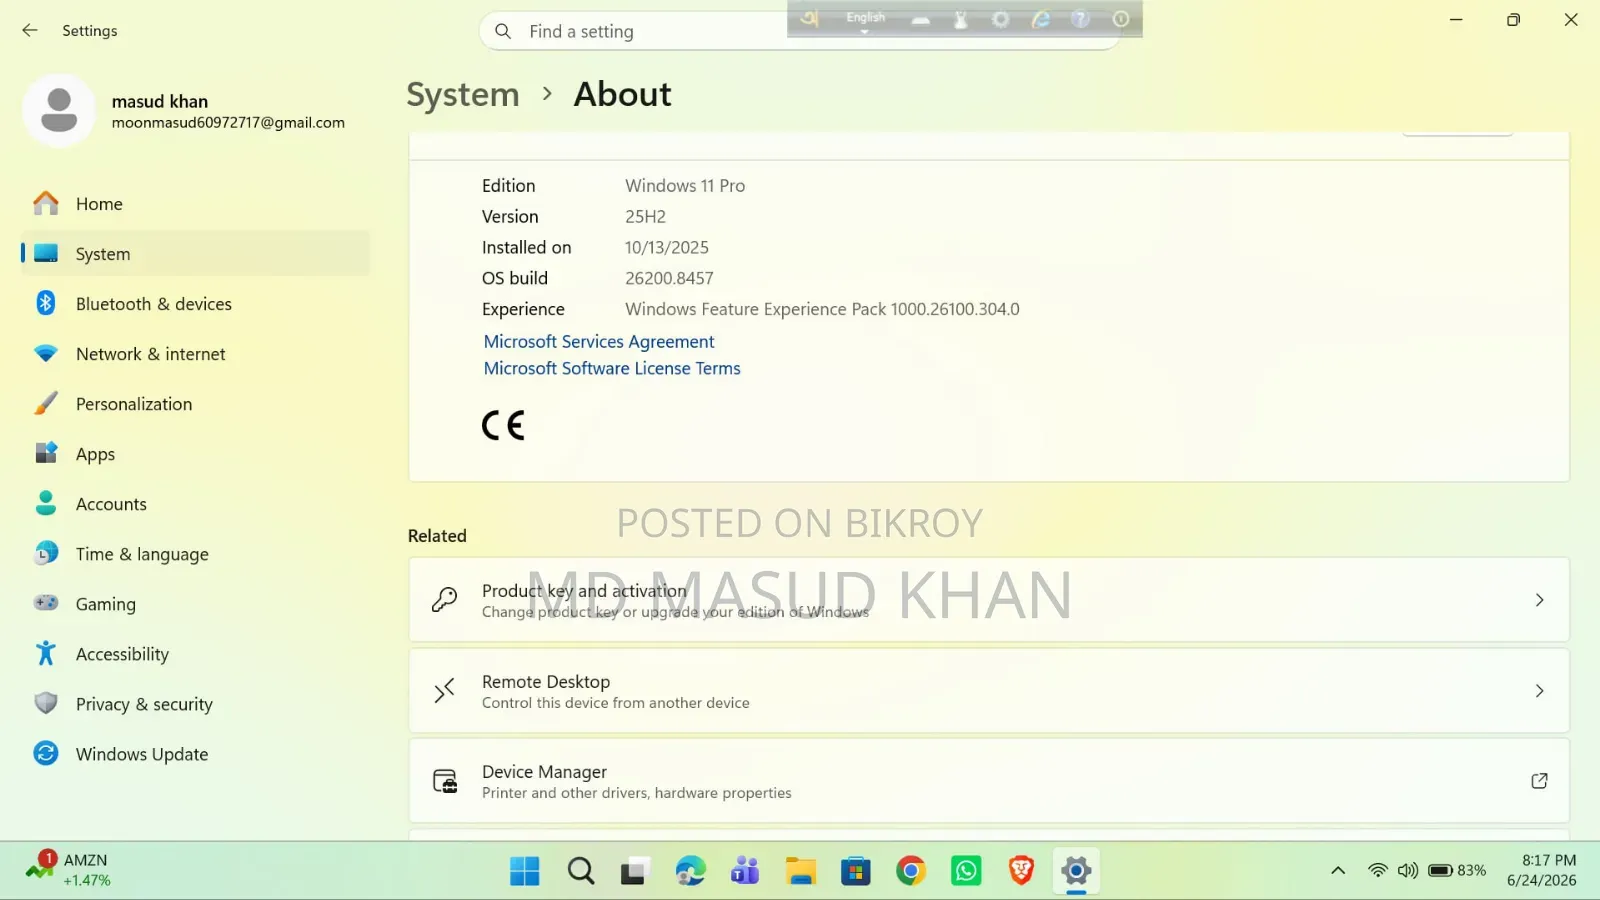The image size is (1600, 900).
Task: Open Accounts via the person icon
Action: 46,503
